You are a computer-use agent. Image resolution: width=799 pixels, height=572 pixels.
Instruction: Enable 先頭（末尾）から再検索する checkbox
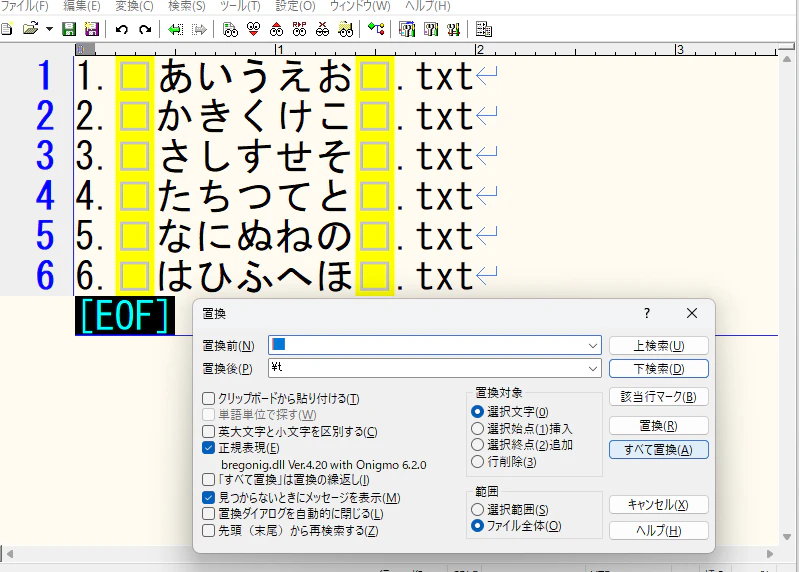(208, 530)
